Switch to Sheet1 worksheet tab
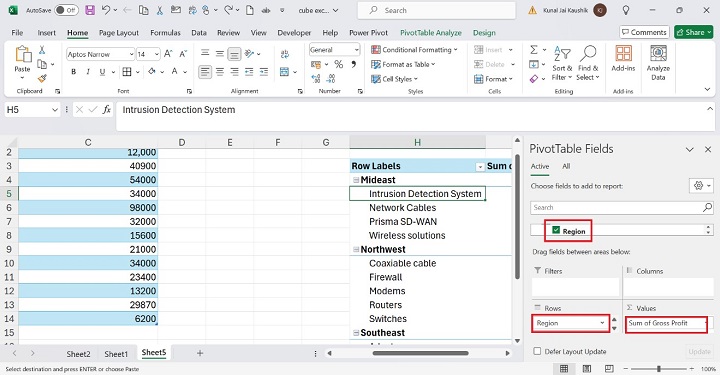The image size is (720, 375). [x=116, y=354]
